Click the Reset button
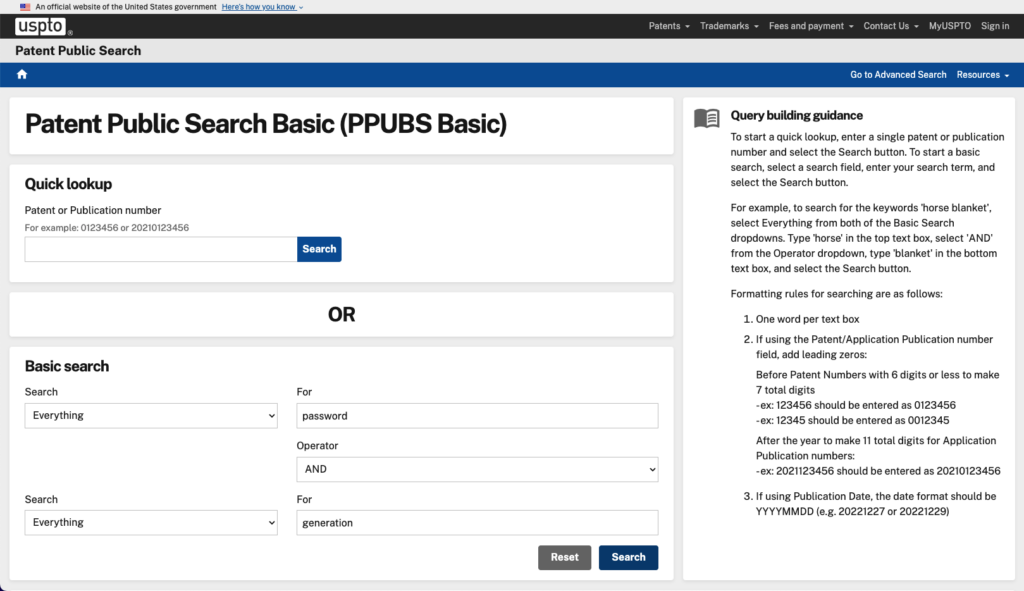The image size is (1024, 591). (564, 557)
